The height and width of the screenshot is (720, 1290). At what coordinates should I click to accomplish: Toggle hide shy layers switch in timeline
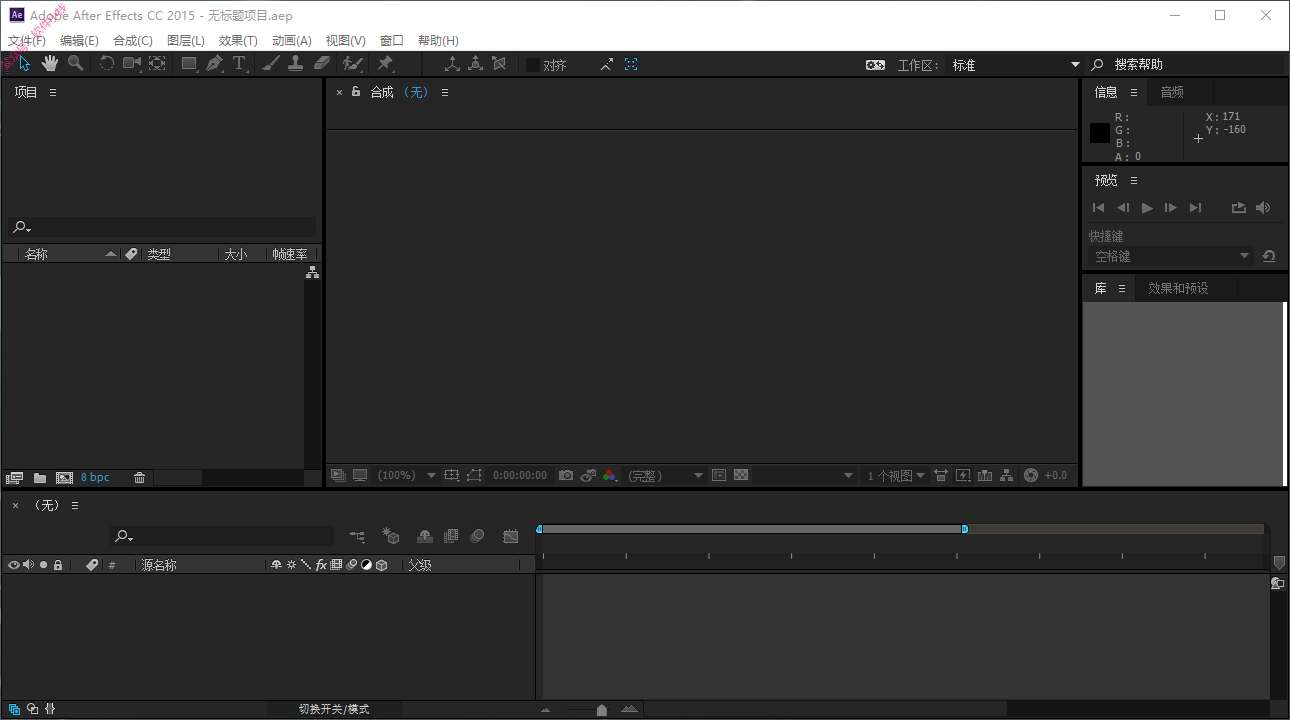coord(425,537)
